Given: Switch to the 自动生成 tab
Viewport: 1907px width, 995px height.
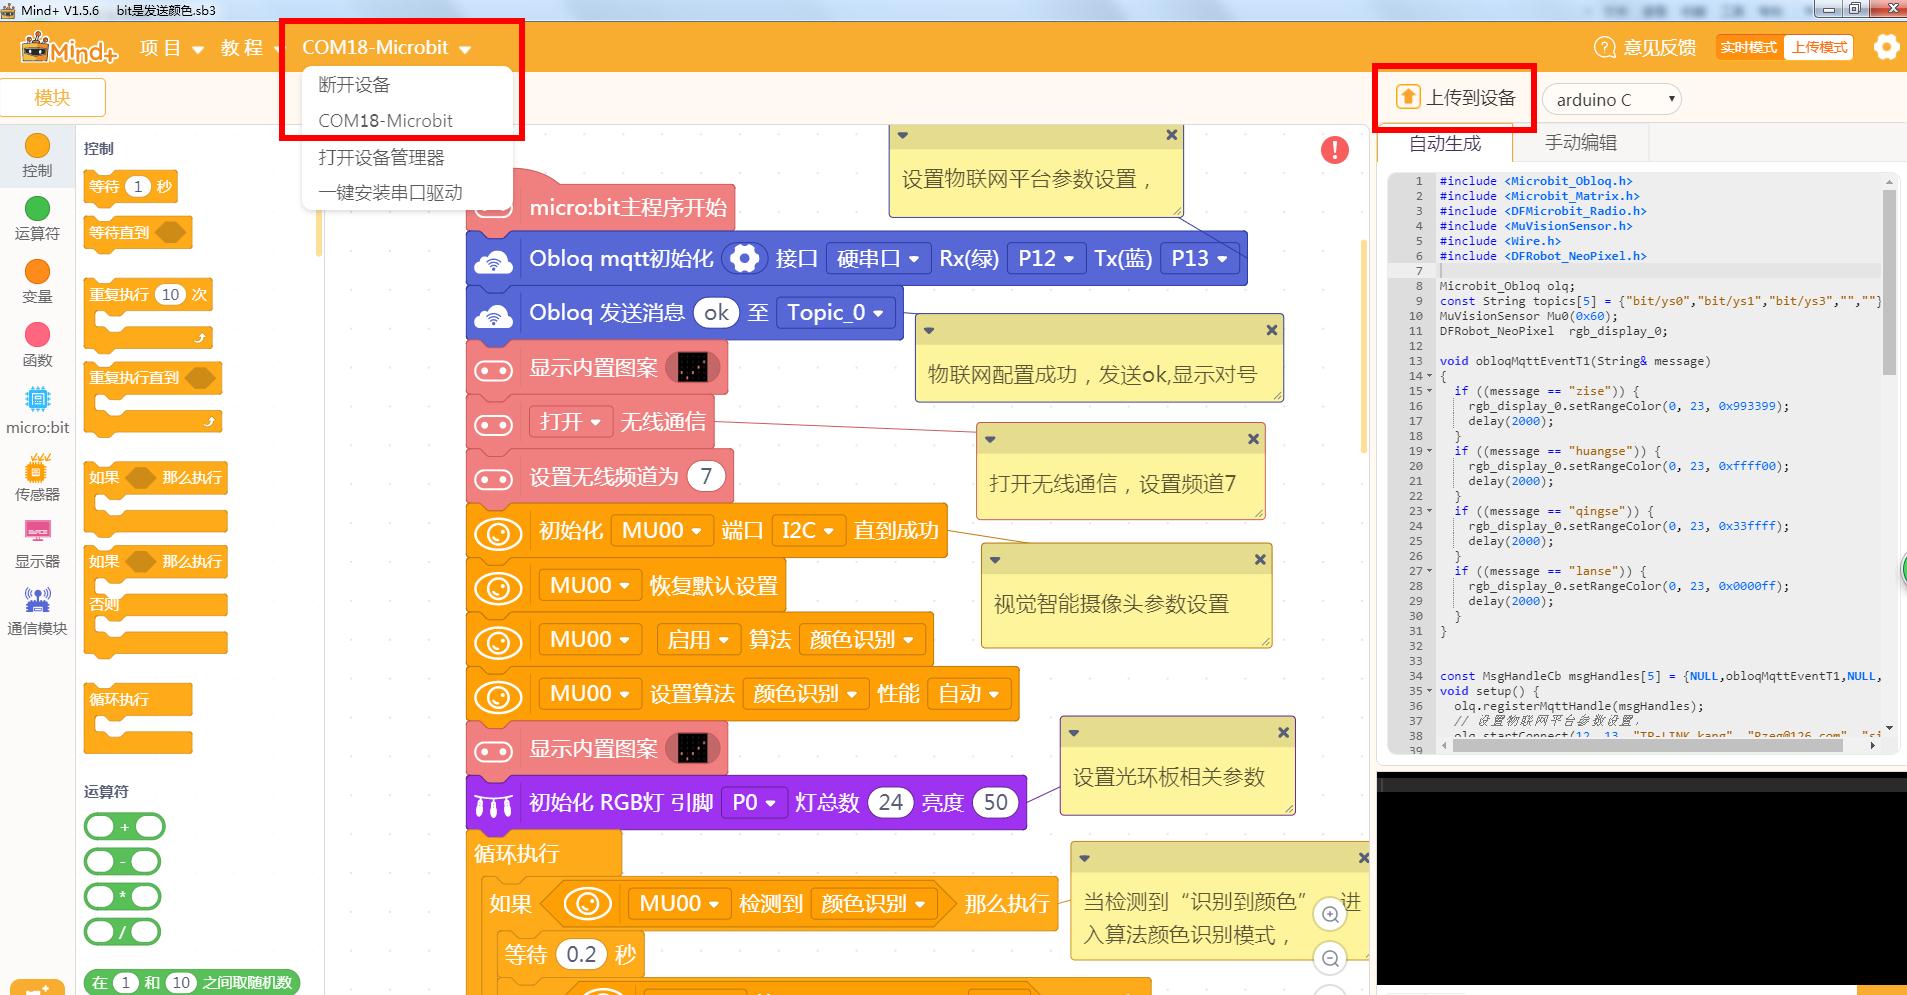Looking at the screenshot, I should pos(1445,143).
